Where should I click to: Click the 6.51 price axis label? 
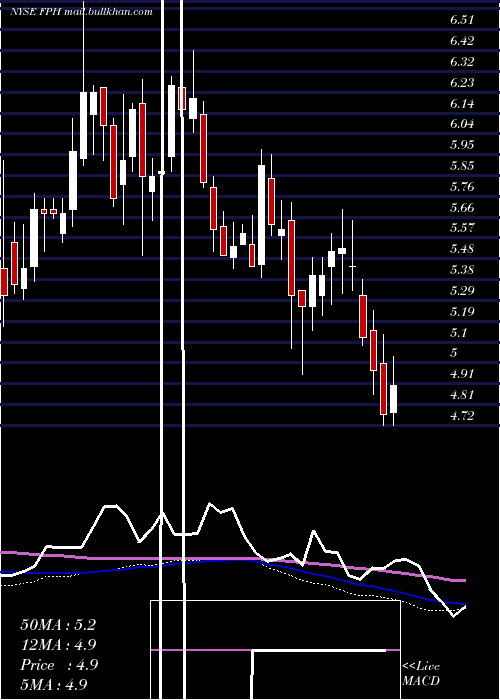(x=462, y=20)
